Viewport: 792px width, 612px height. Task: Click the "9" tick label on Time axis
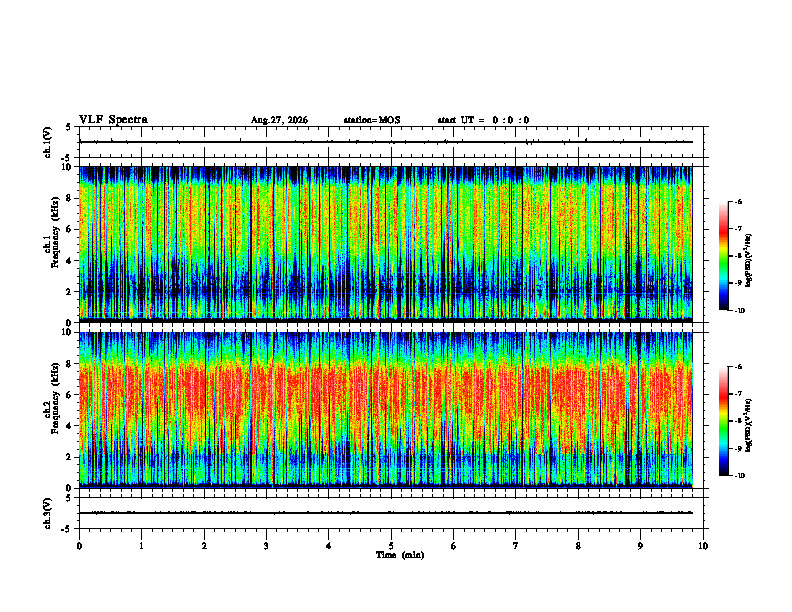[x=640, y=546]
